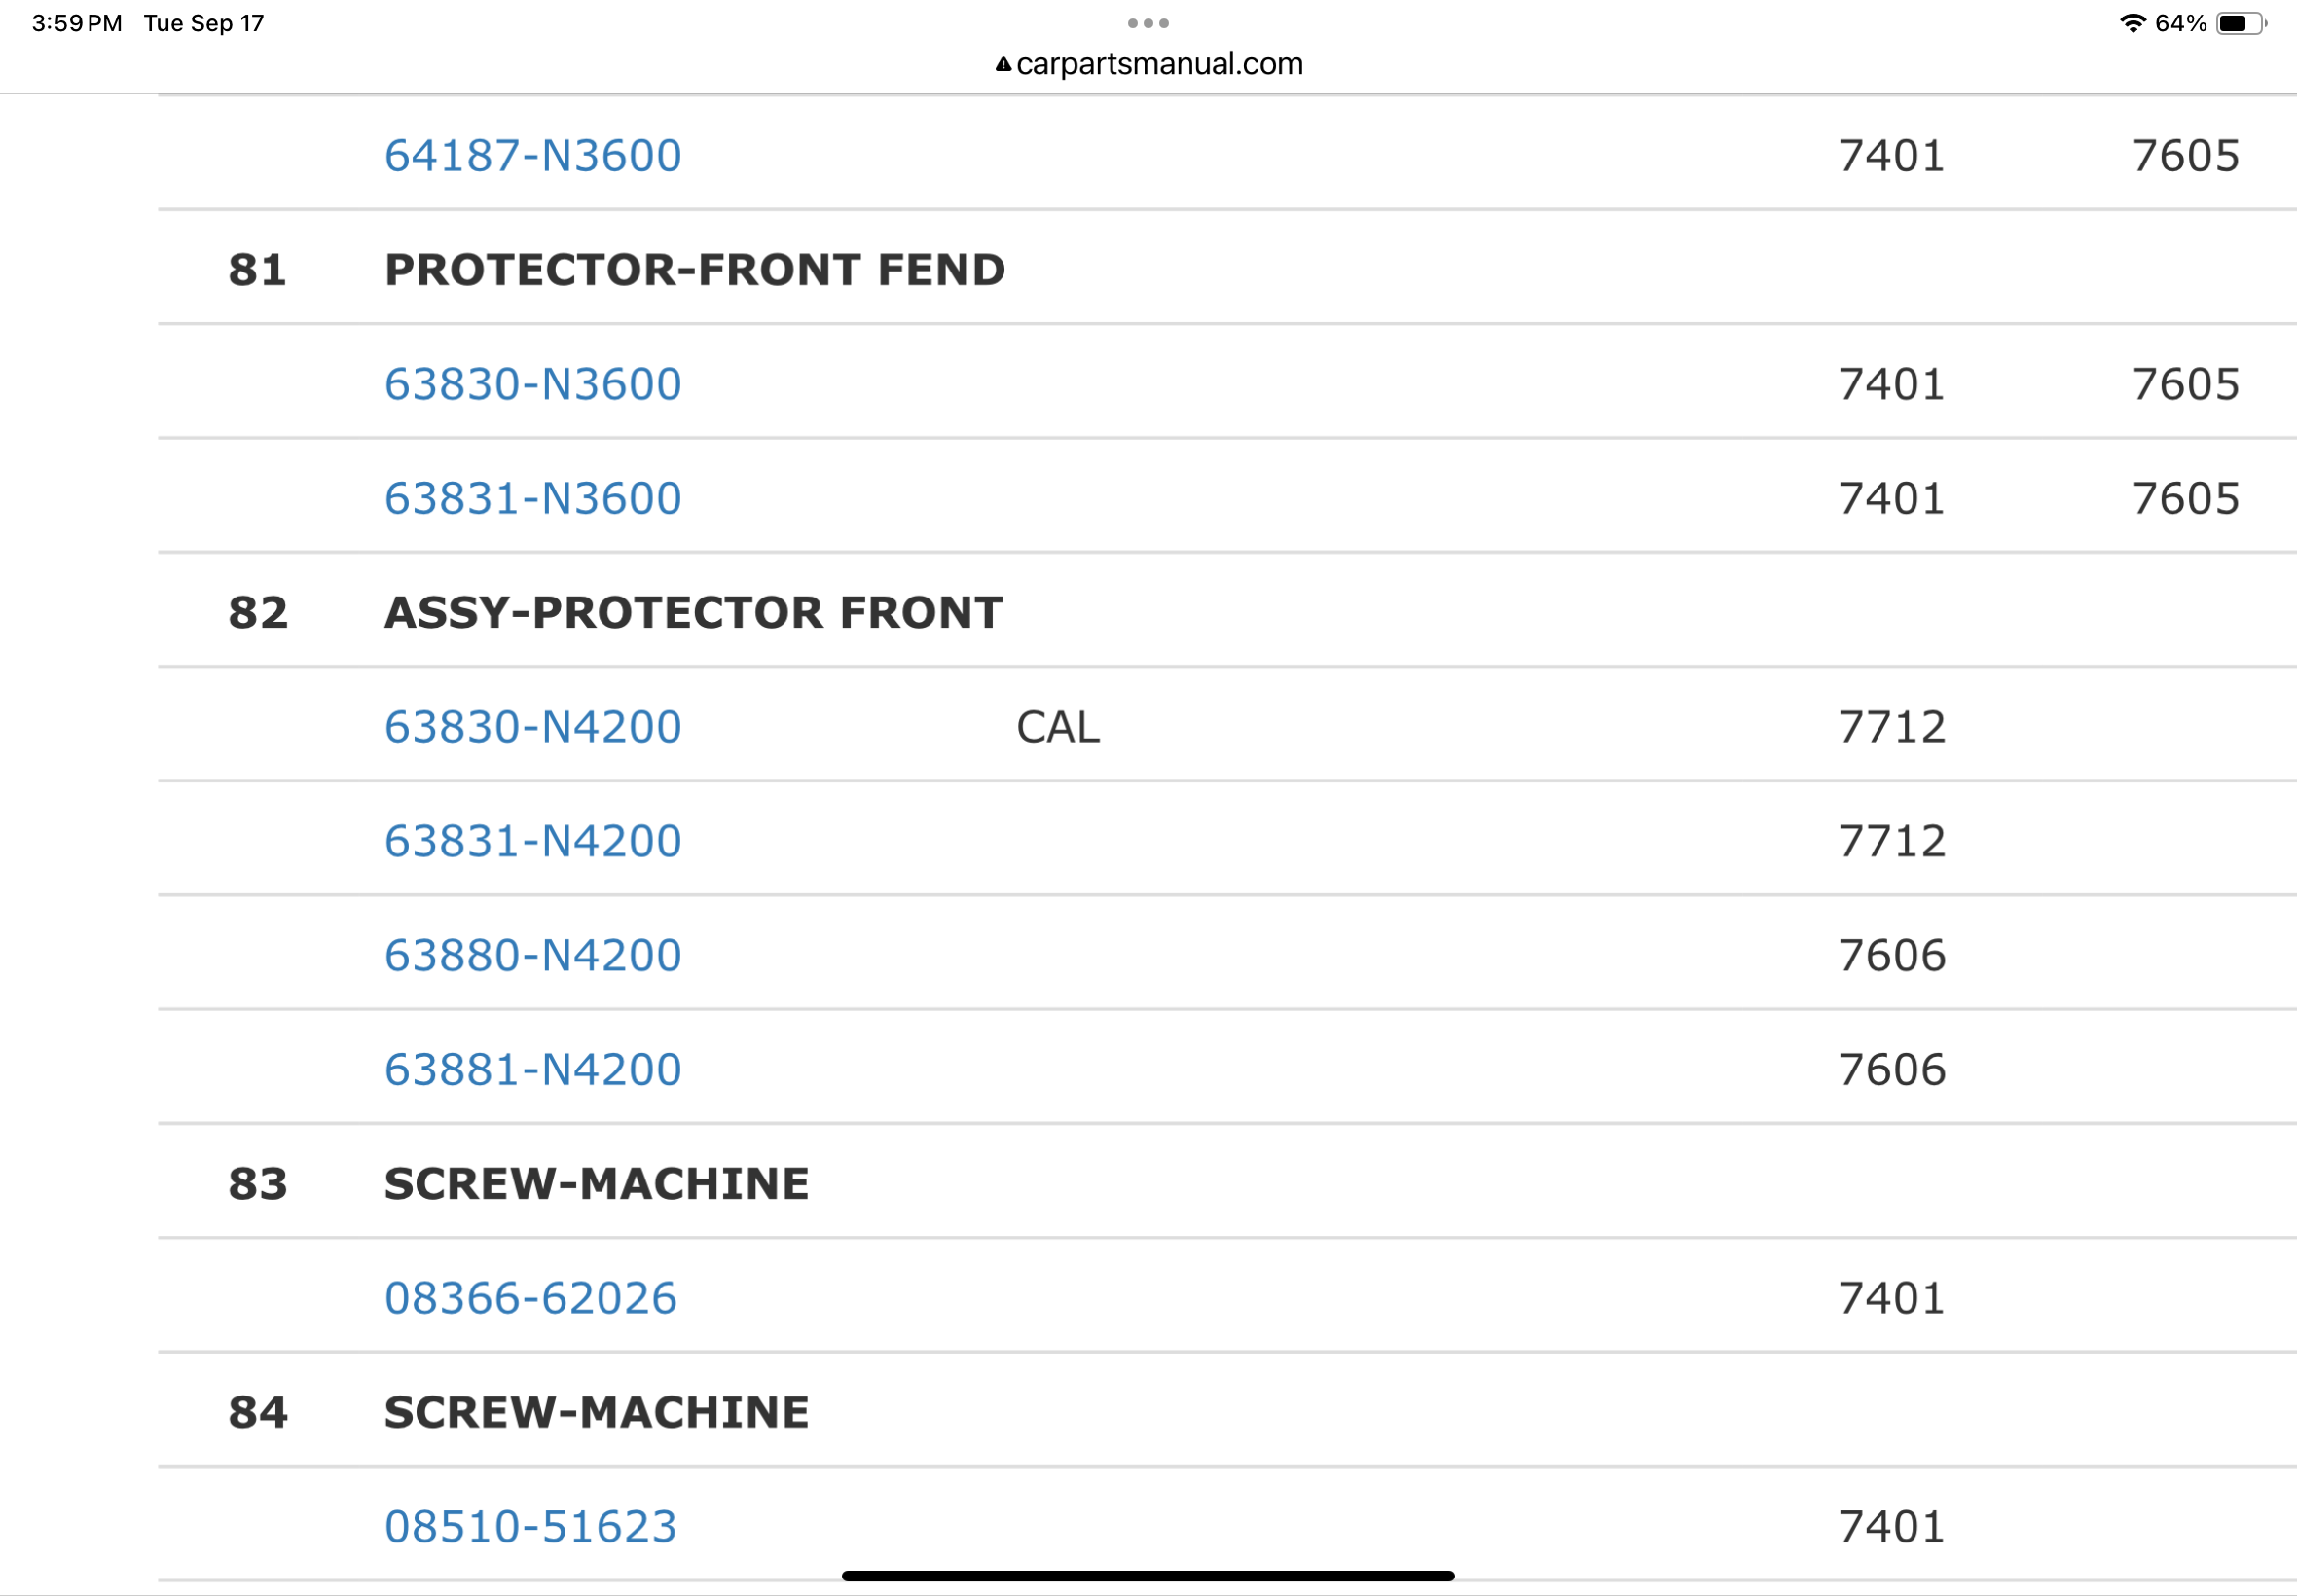Open part link 63881-N4200
2297x1596 pixels.
point(533,1069)
